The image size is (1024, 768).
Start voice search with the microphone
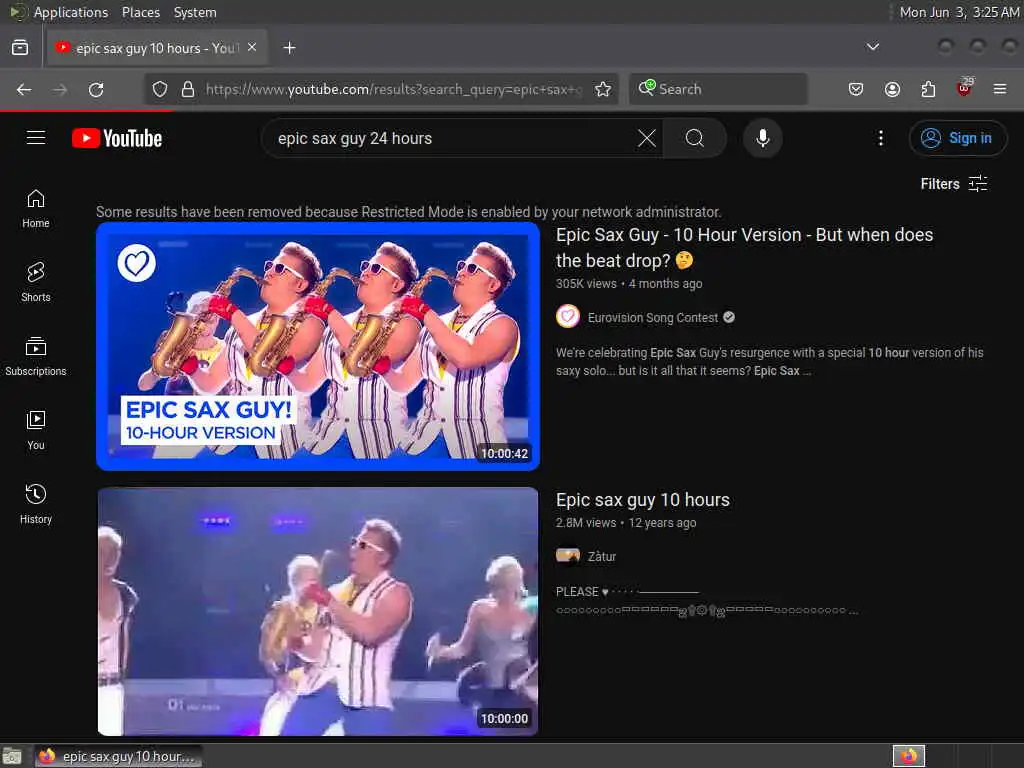point(763,138)
